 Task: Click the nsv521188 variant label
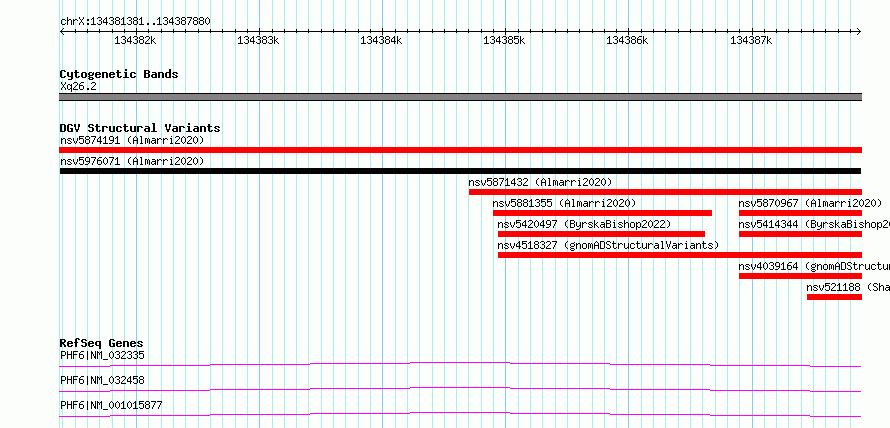click(848, 288)
